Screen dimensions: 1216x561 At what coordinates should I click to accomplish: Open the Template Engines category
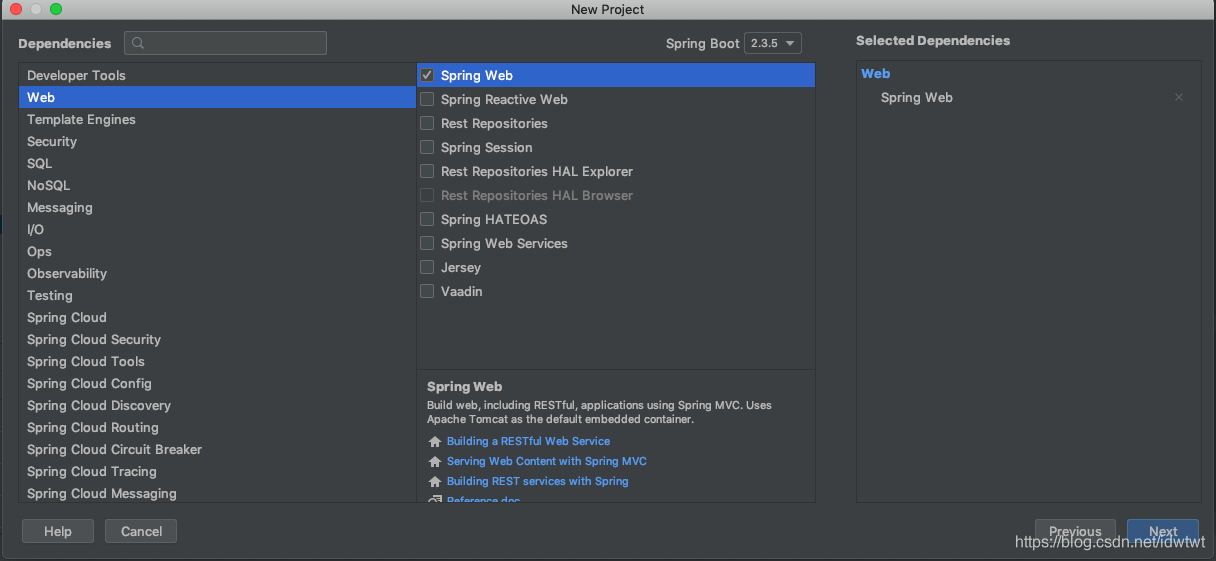coord(217,119)
